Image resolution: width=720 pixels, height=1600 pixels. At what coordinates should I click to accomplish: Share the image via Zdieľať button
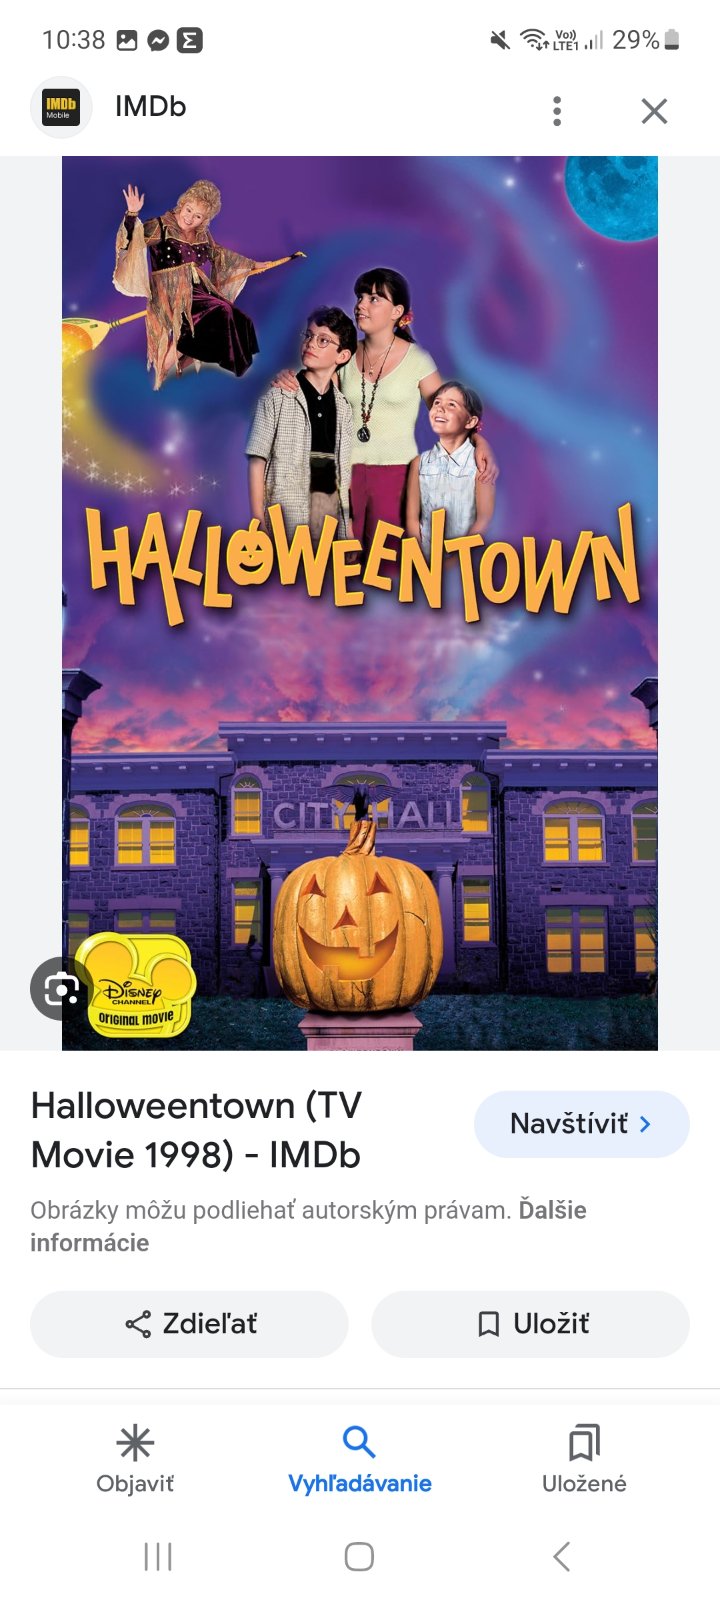point(189,1324)
